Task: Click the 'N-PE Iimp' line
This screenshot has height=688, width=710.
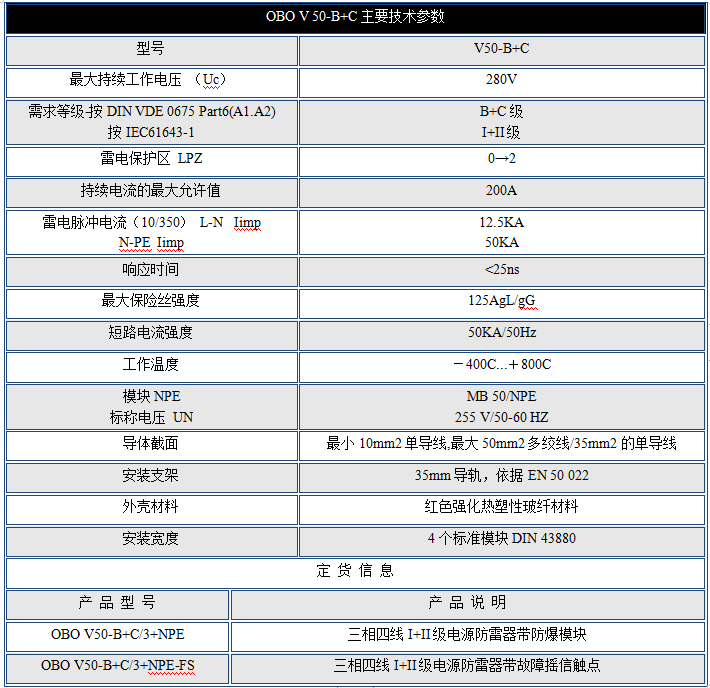Action: click(x=151, y=243)
